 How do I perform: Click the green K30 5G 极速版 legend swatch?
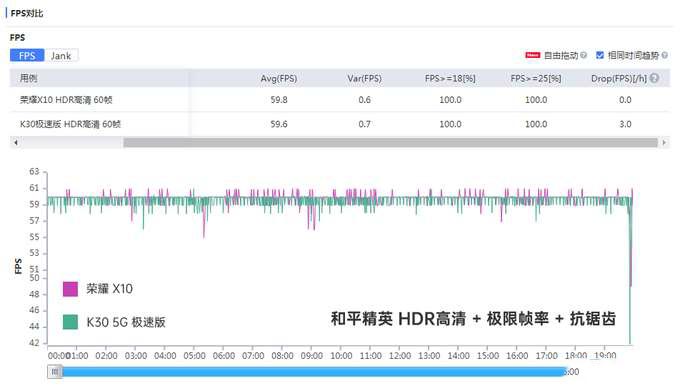click(x=70, y=322)
